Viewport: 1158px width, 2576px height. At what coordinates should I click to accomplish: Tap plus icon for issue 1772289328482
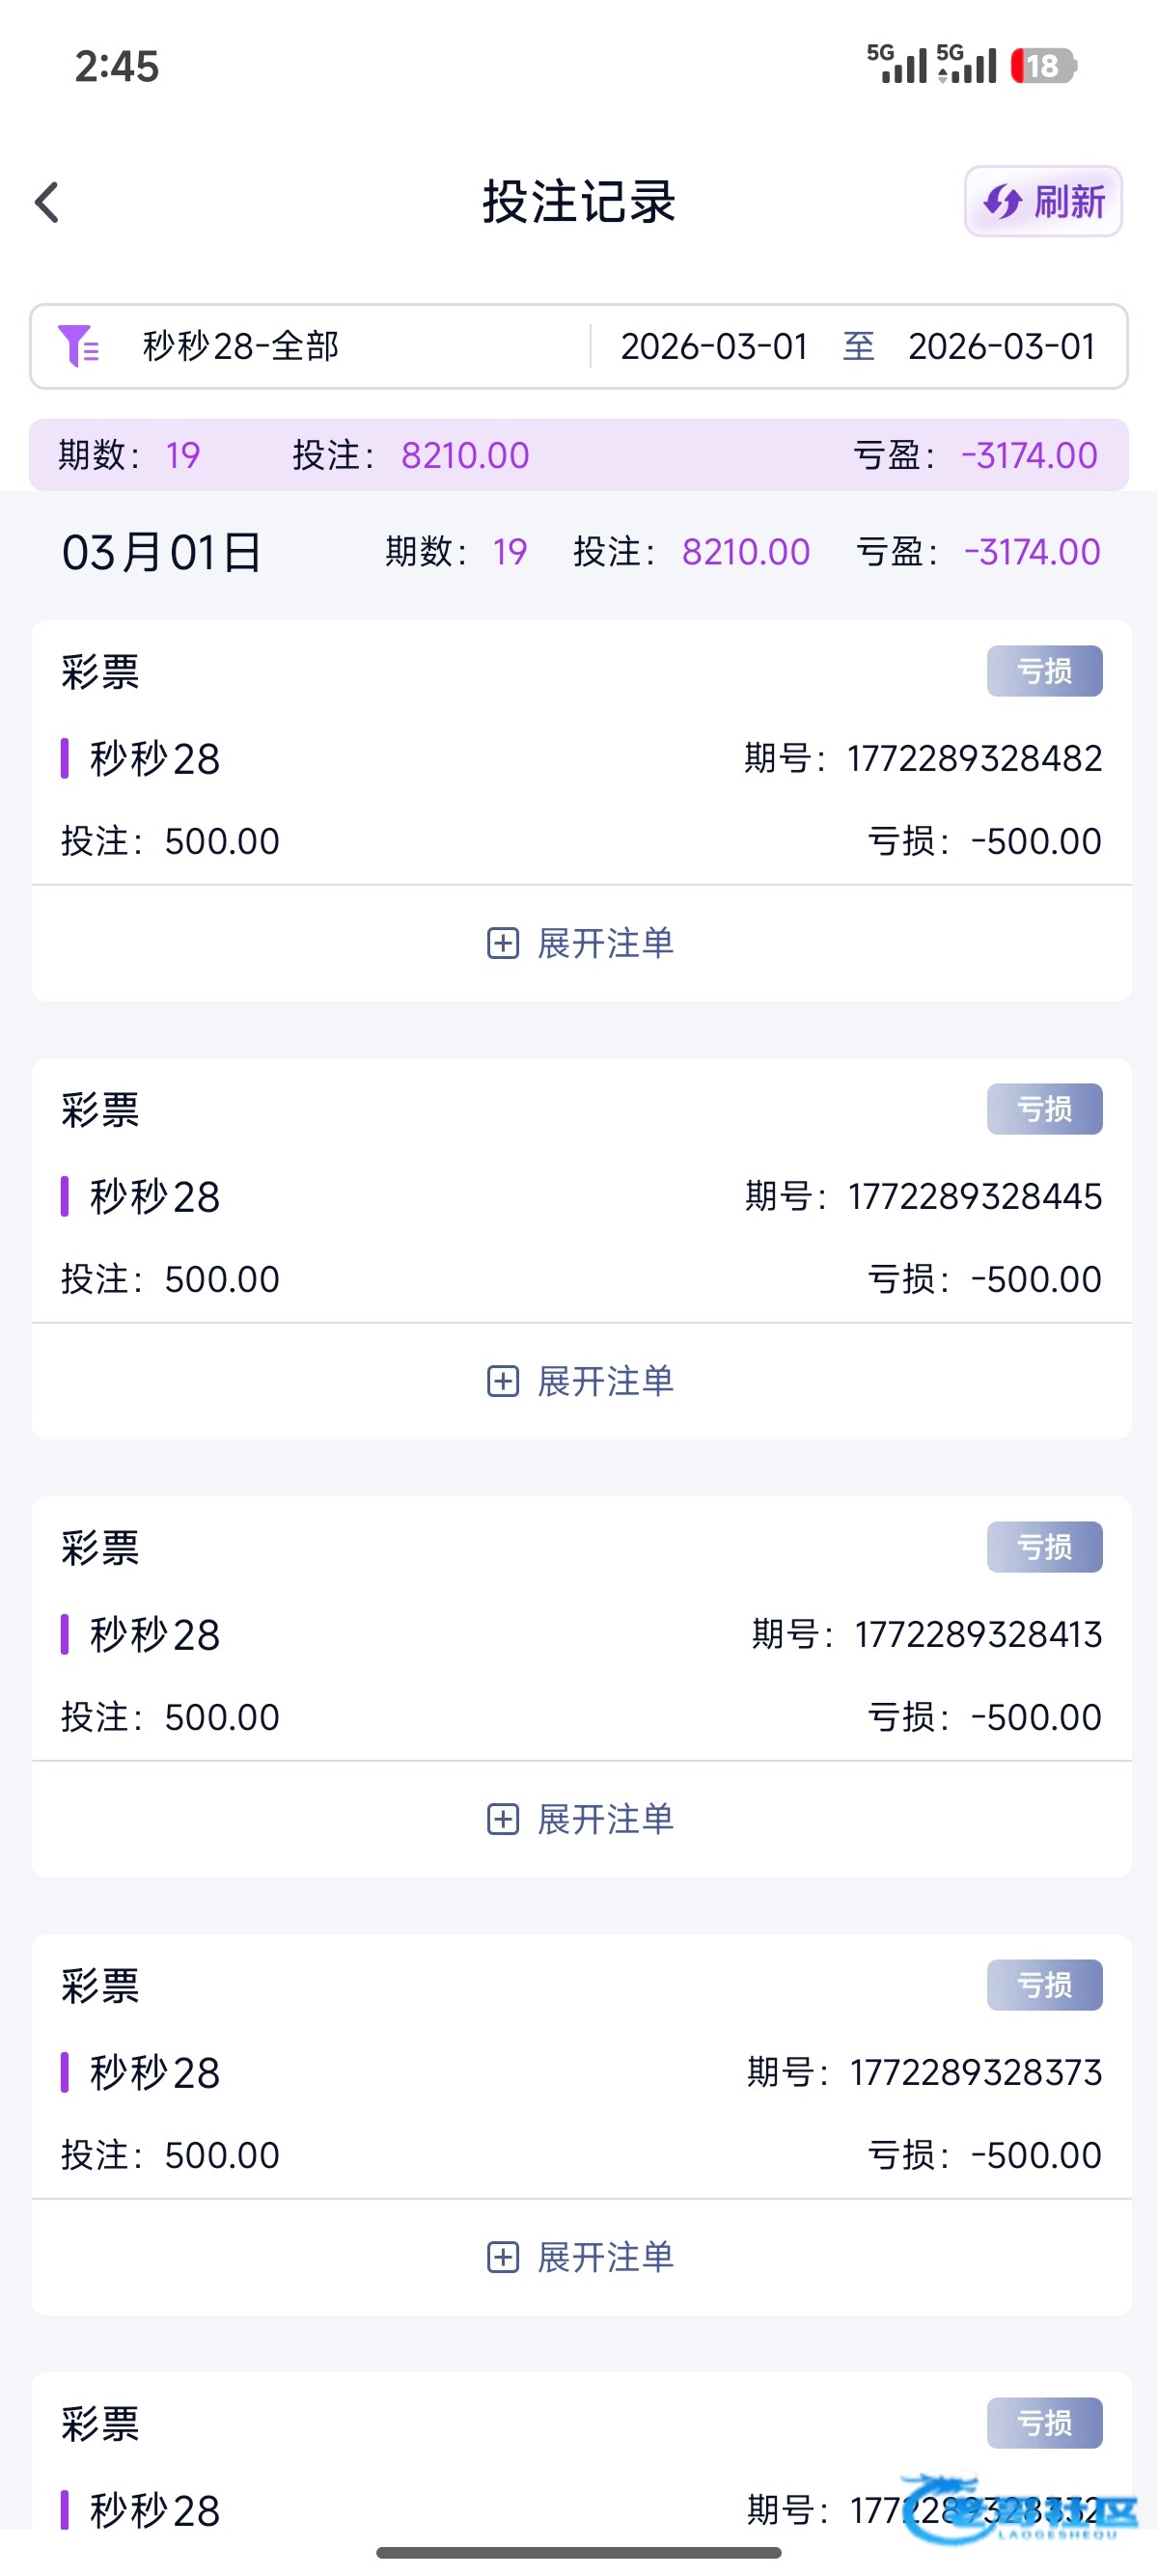click(502, 943)
